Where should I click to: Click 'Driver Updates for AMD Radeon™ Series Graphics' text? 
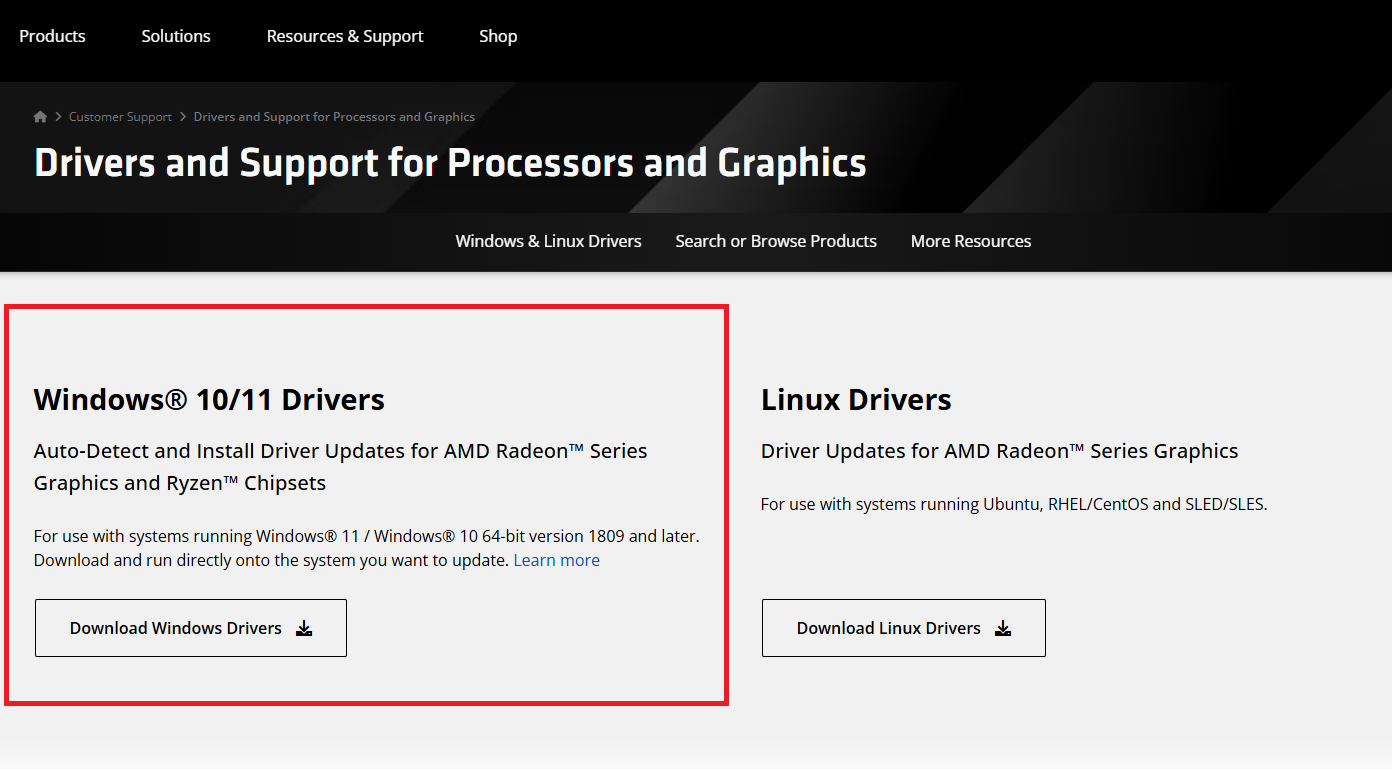[x=1000, y=451]
